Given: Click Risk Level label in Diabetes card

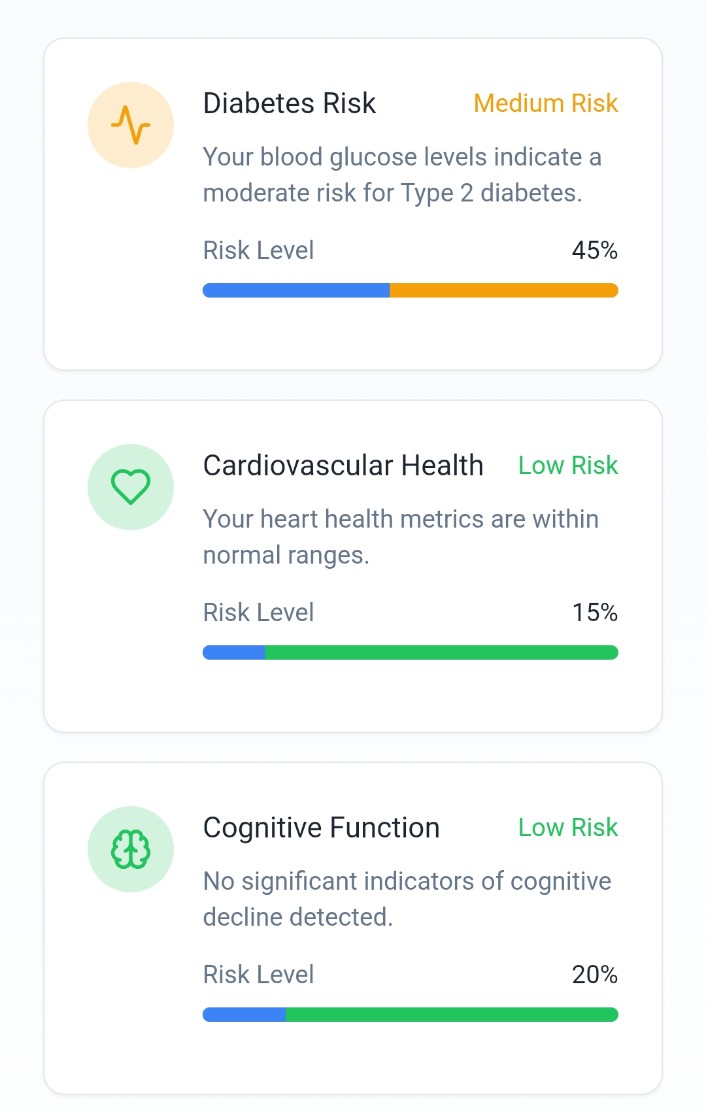Looking at the screenshot, I should click(258, 251).
